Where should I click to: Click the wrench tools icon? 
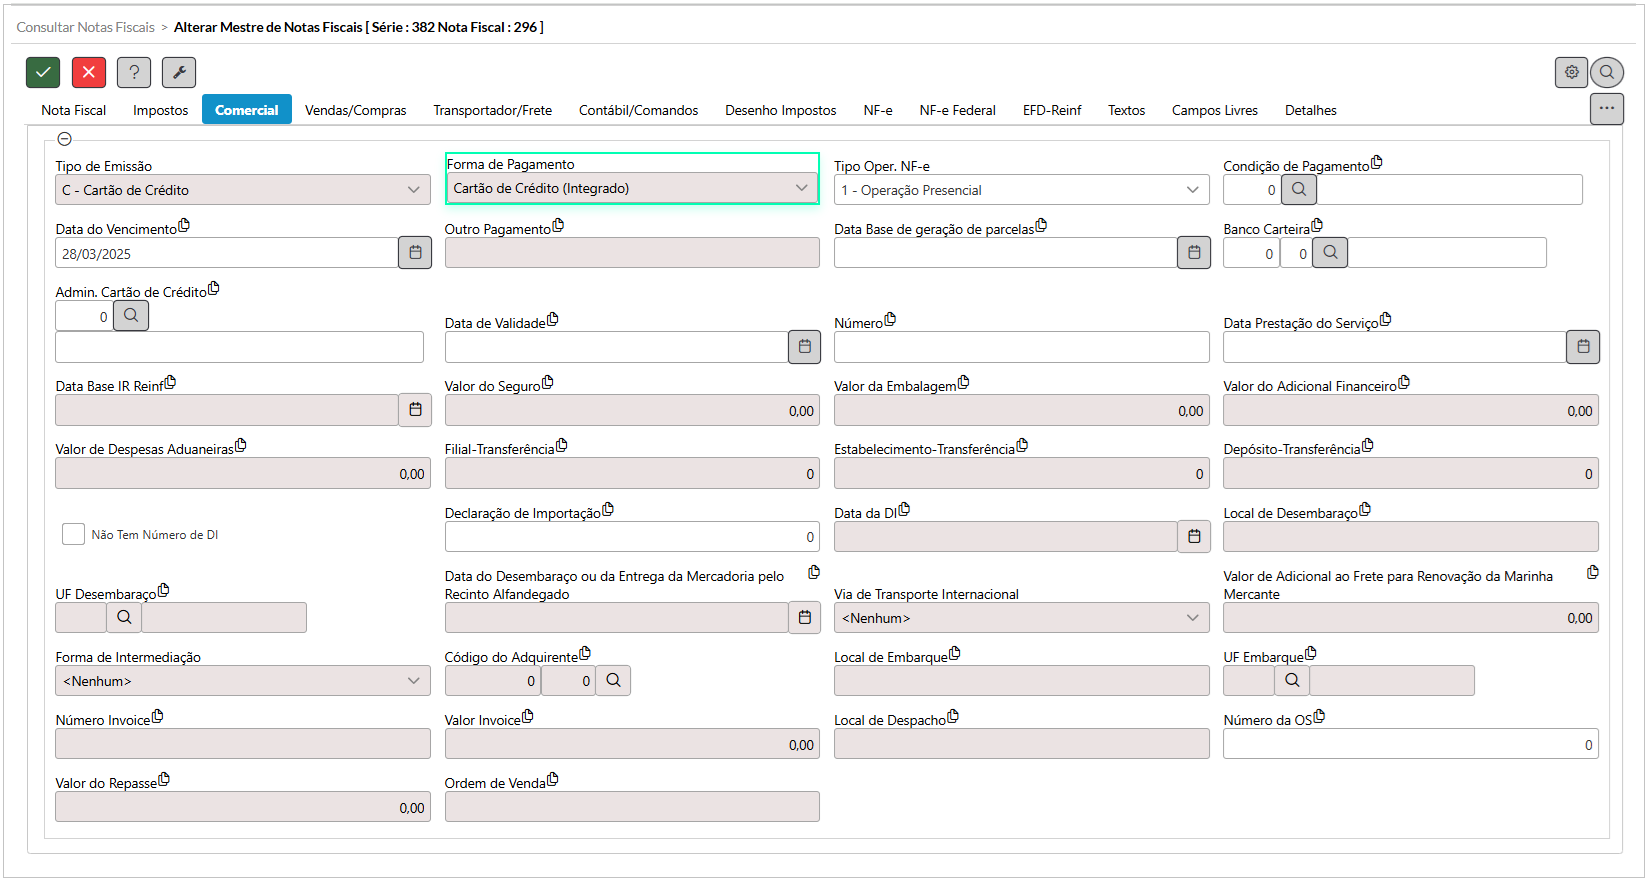[179, 72]
